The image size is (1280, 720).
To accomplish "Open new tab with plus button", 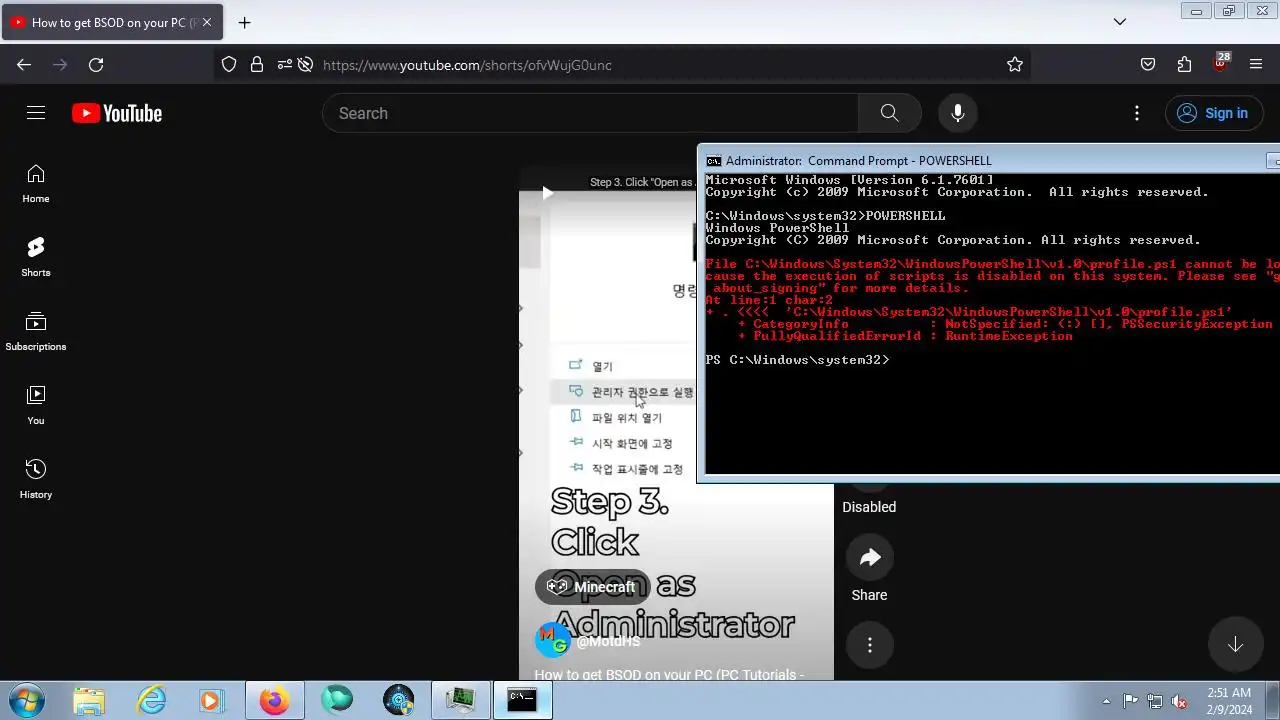I will coord(244,22).
